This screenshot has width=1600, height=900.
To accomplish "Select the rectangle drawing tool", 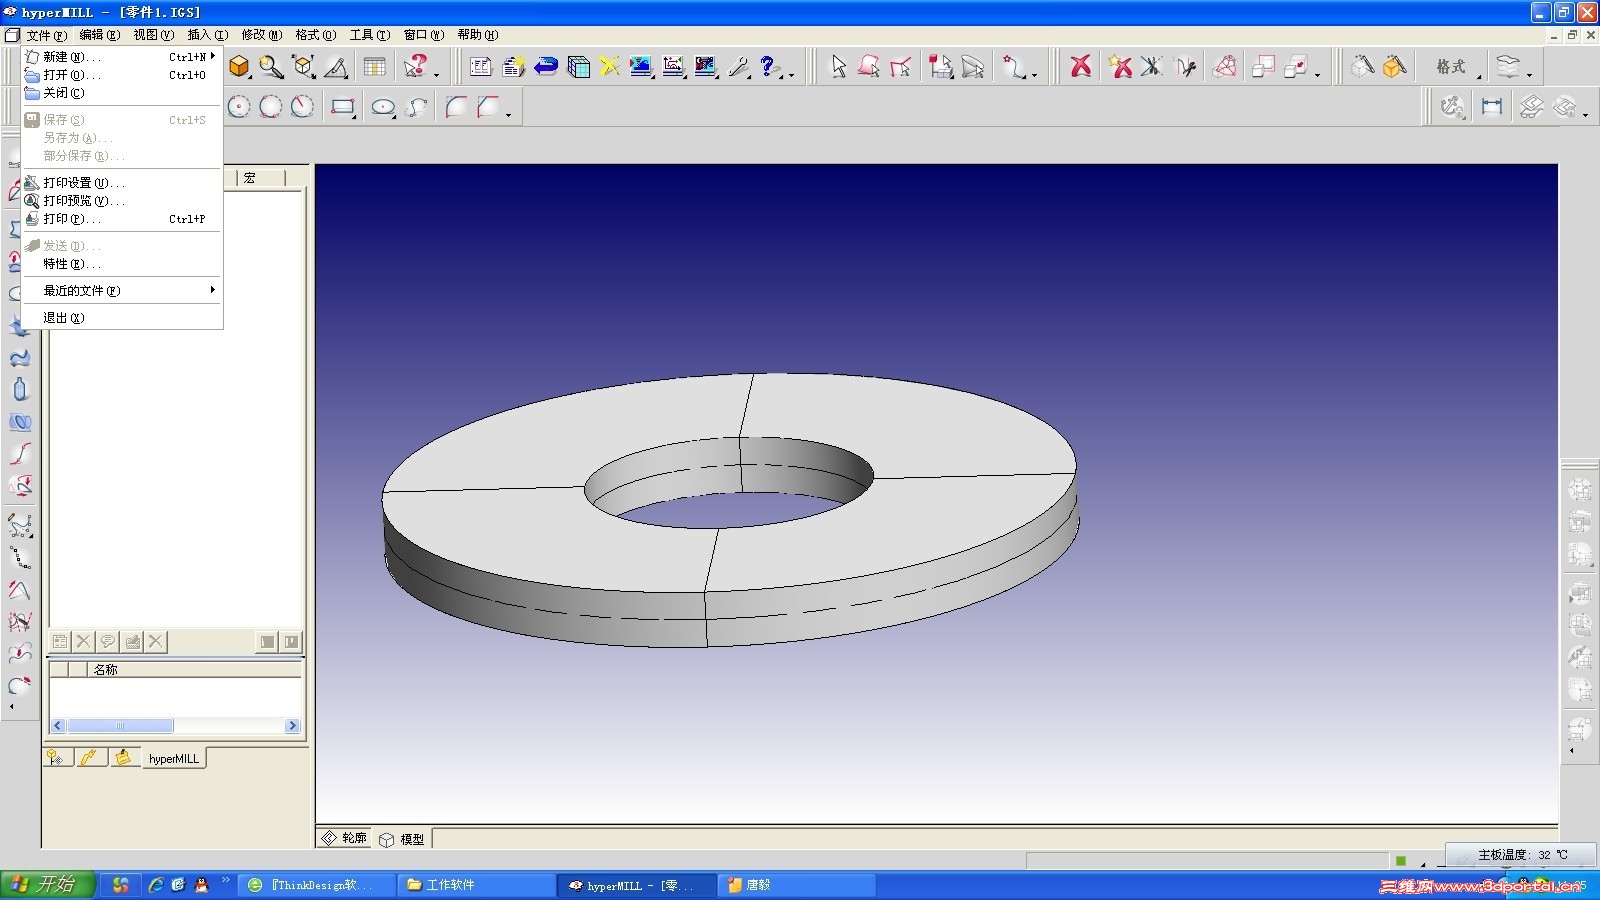I will tap(343, 107).
